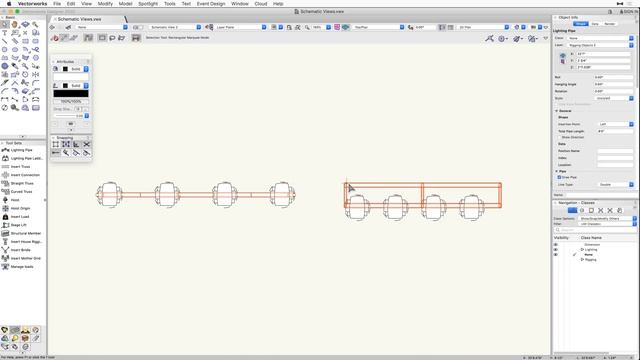Open the Event Design menu

pyautogui.click(x=211, y=4)
